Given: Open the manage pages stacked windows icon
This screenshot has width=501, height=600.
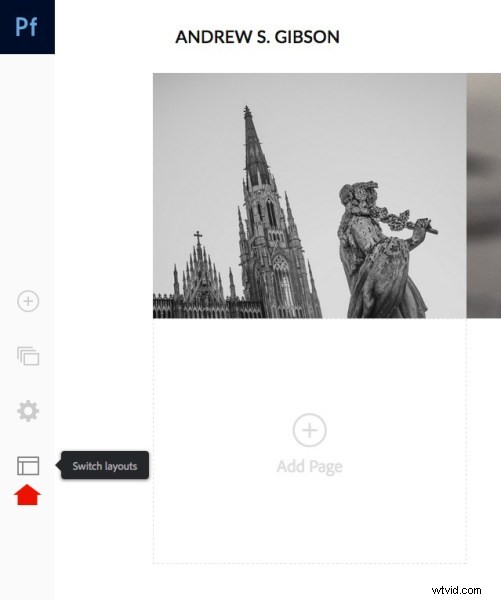Looking at the screenshot, I should (x=28, y=356).
